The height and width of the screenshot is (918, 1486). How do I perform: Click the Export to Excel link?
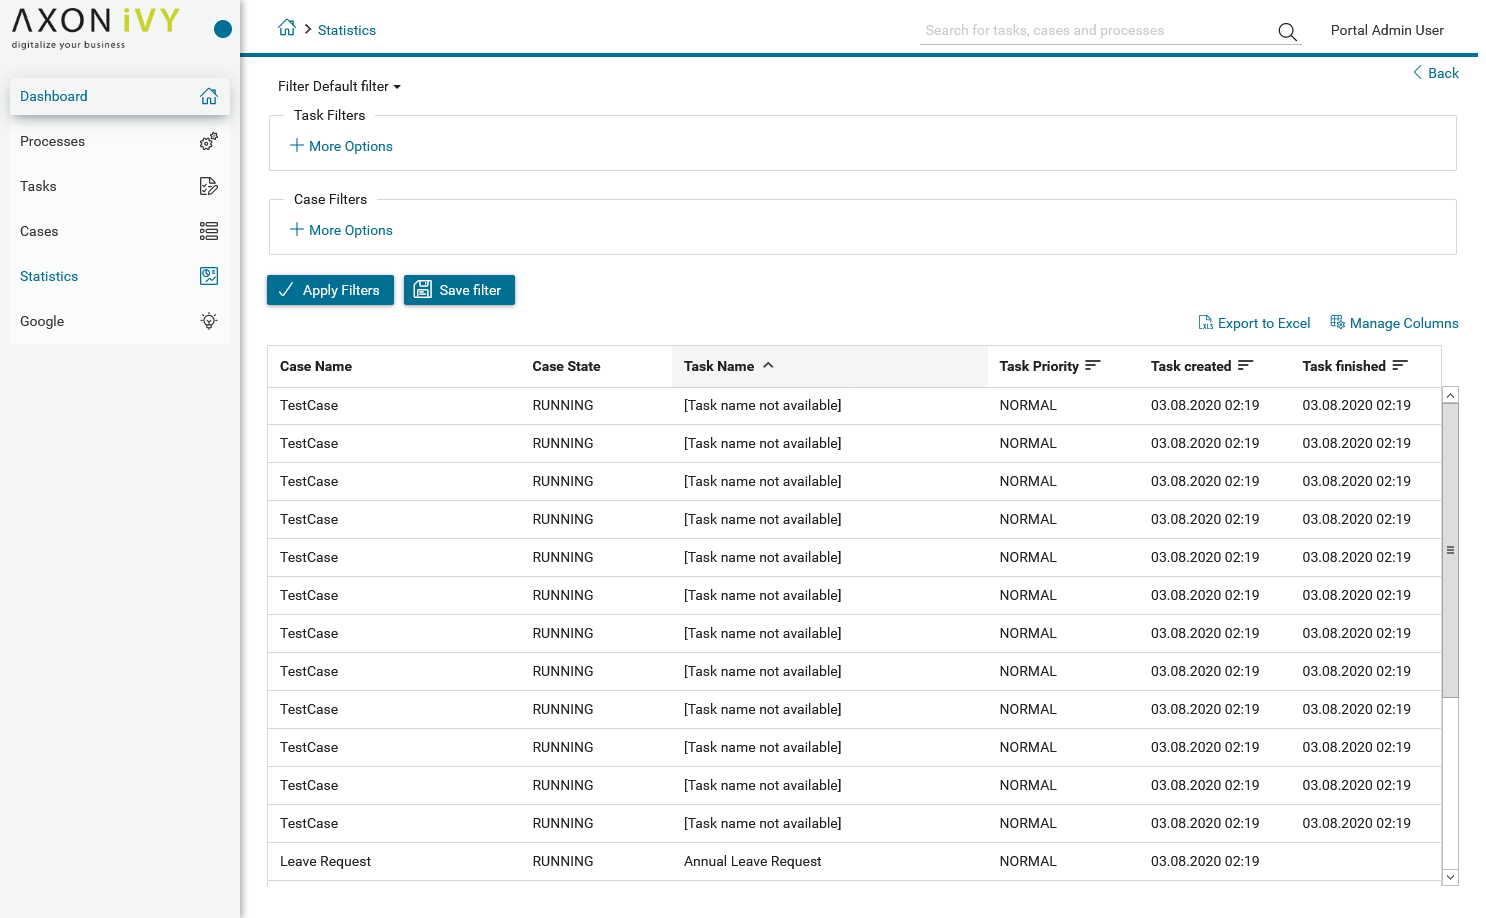pos(1255,323)
